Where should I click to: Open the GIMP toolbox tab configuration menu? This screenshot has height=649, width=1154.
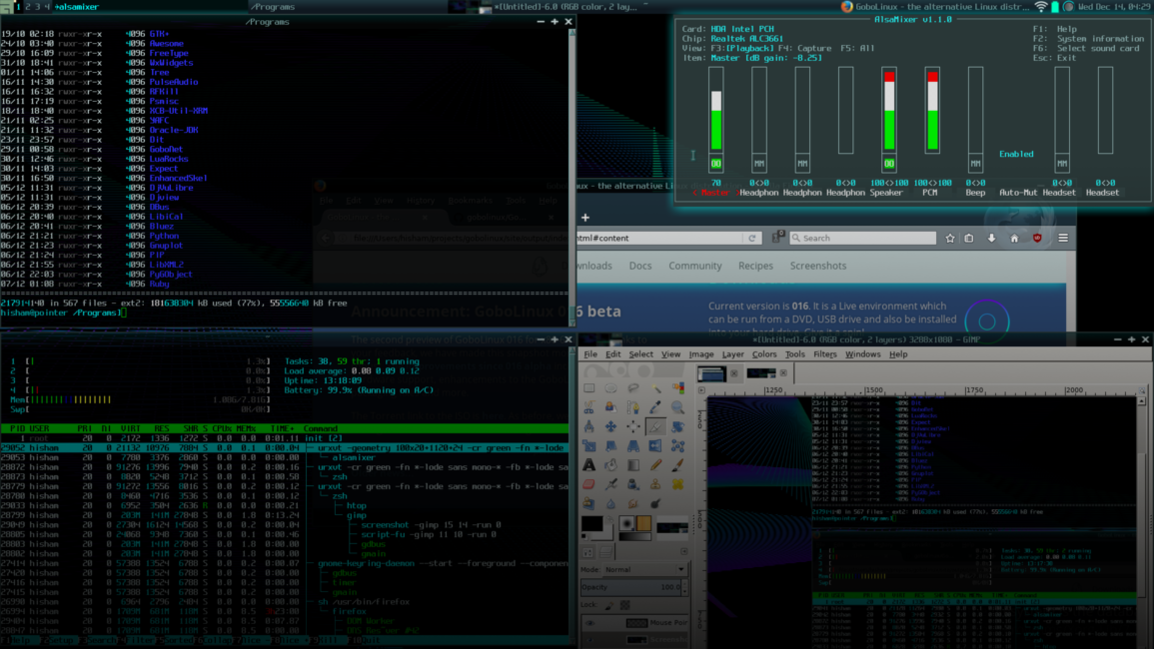coord(684,551)
